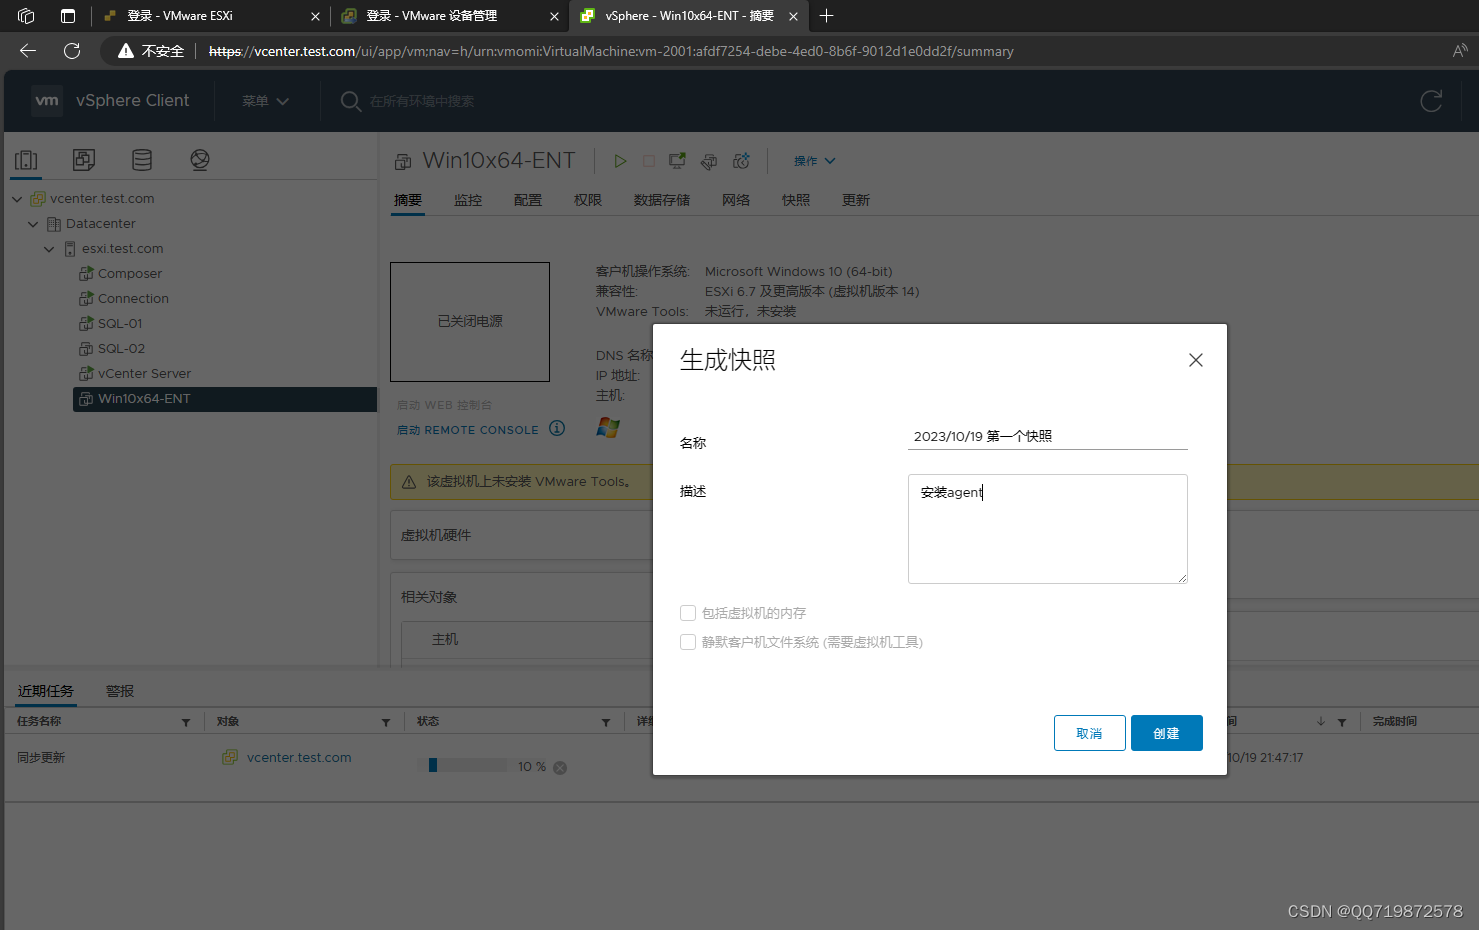Collapse the esxi.test.com host node
Viewport: 1479px width, 930px height.
(49, 249)
